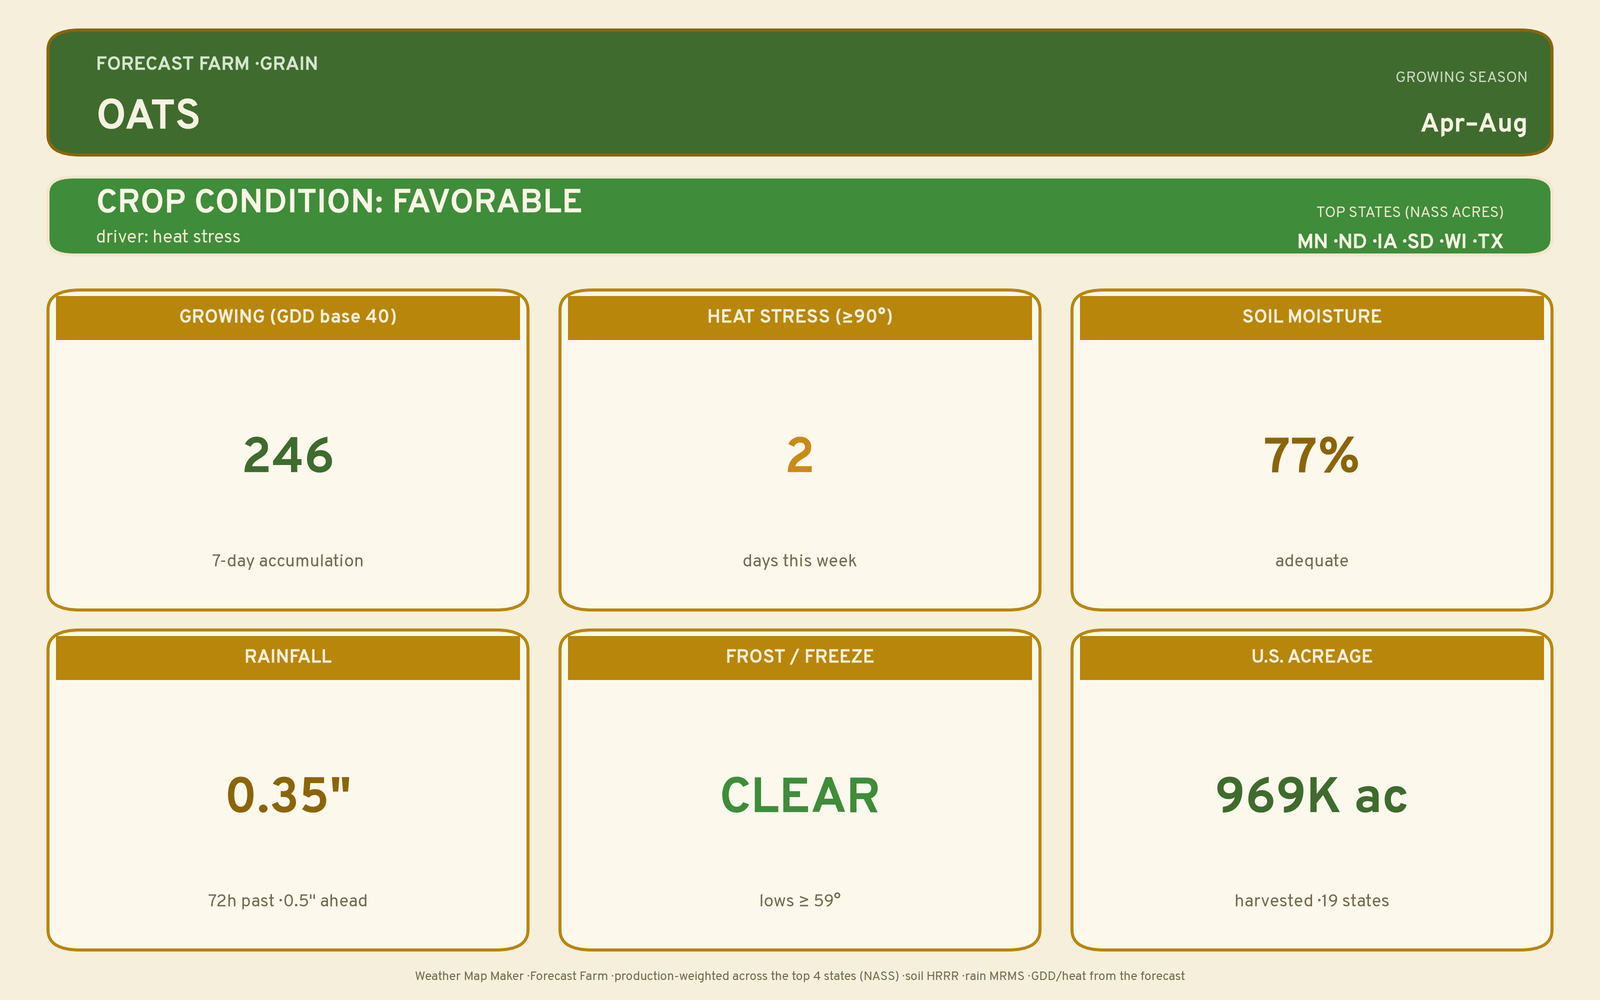Click the Apr–Aug season value
Screen dimensions: 1600x1000
coord(1474,123)
